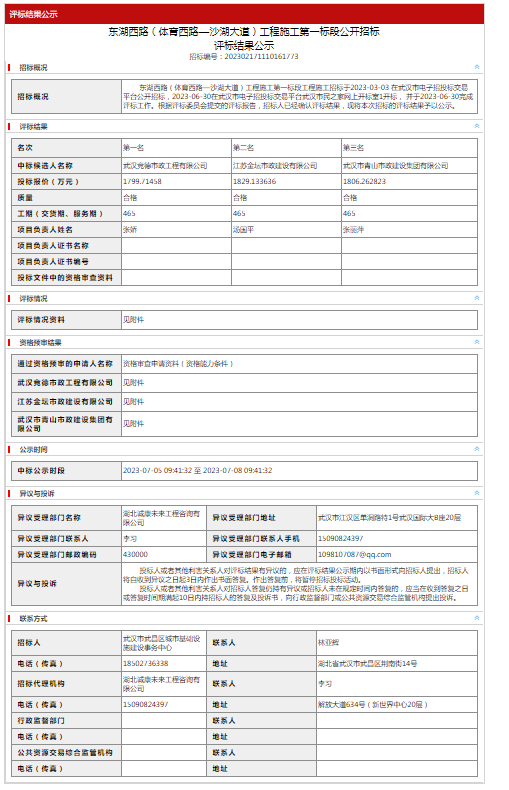Click 合格 in the first-place column
Screen dimensions: 509x790
(x=130, y=198)
